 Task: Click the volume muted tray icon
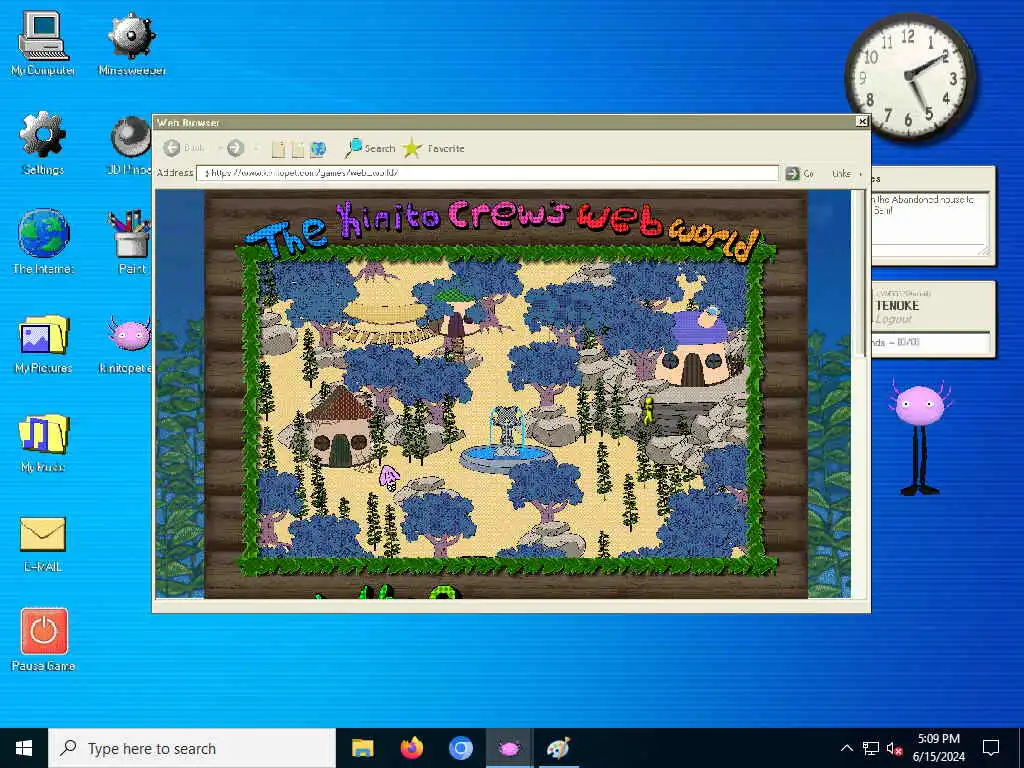894,748
